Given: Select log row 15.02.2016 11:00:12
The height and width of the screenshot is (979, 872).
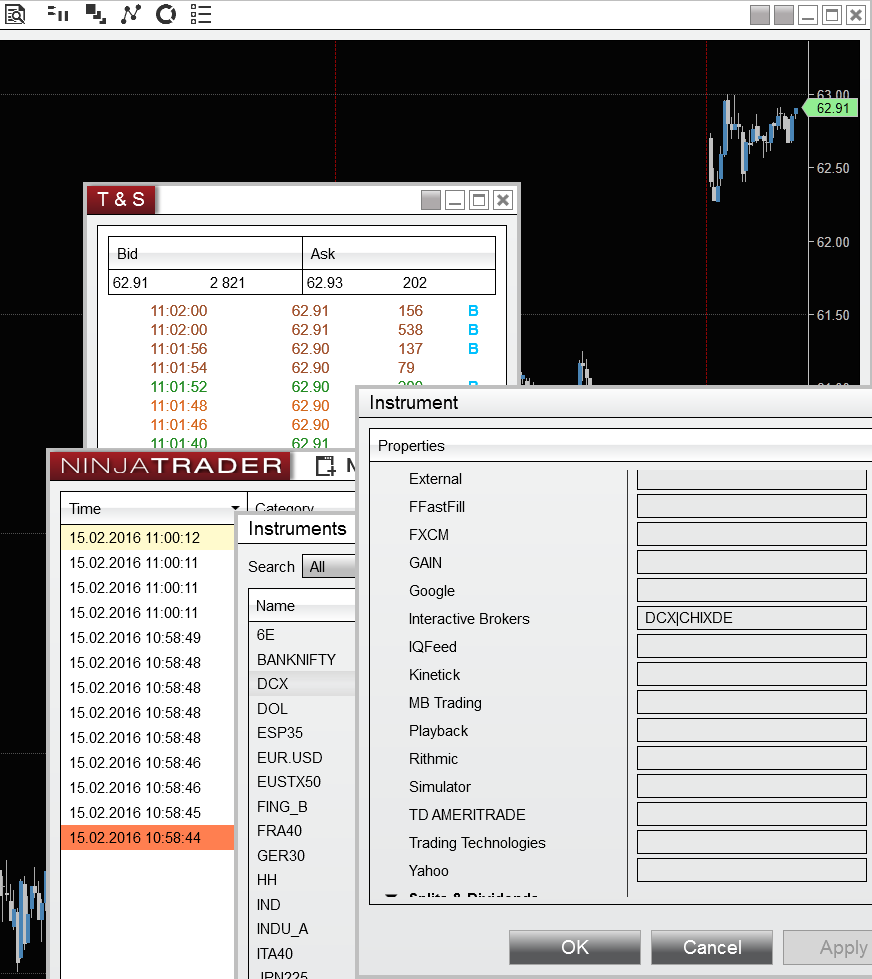Looking at the screenshot, I should (x=147, y=538).
